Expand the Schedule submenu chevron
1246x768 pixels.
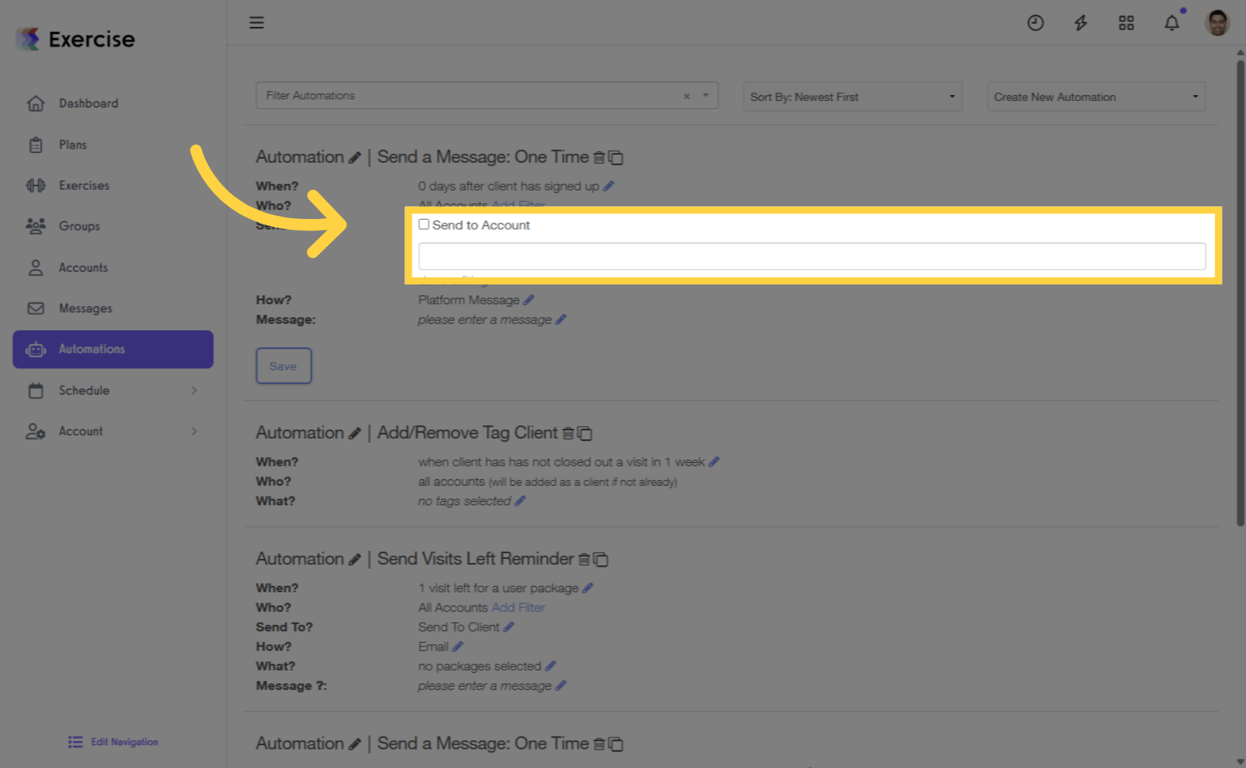(194, 391)
